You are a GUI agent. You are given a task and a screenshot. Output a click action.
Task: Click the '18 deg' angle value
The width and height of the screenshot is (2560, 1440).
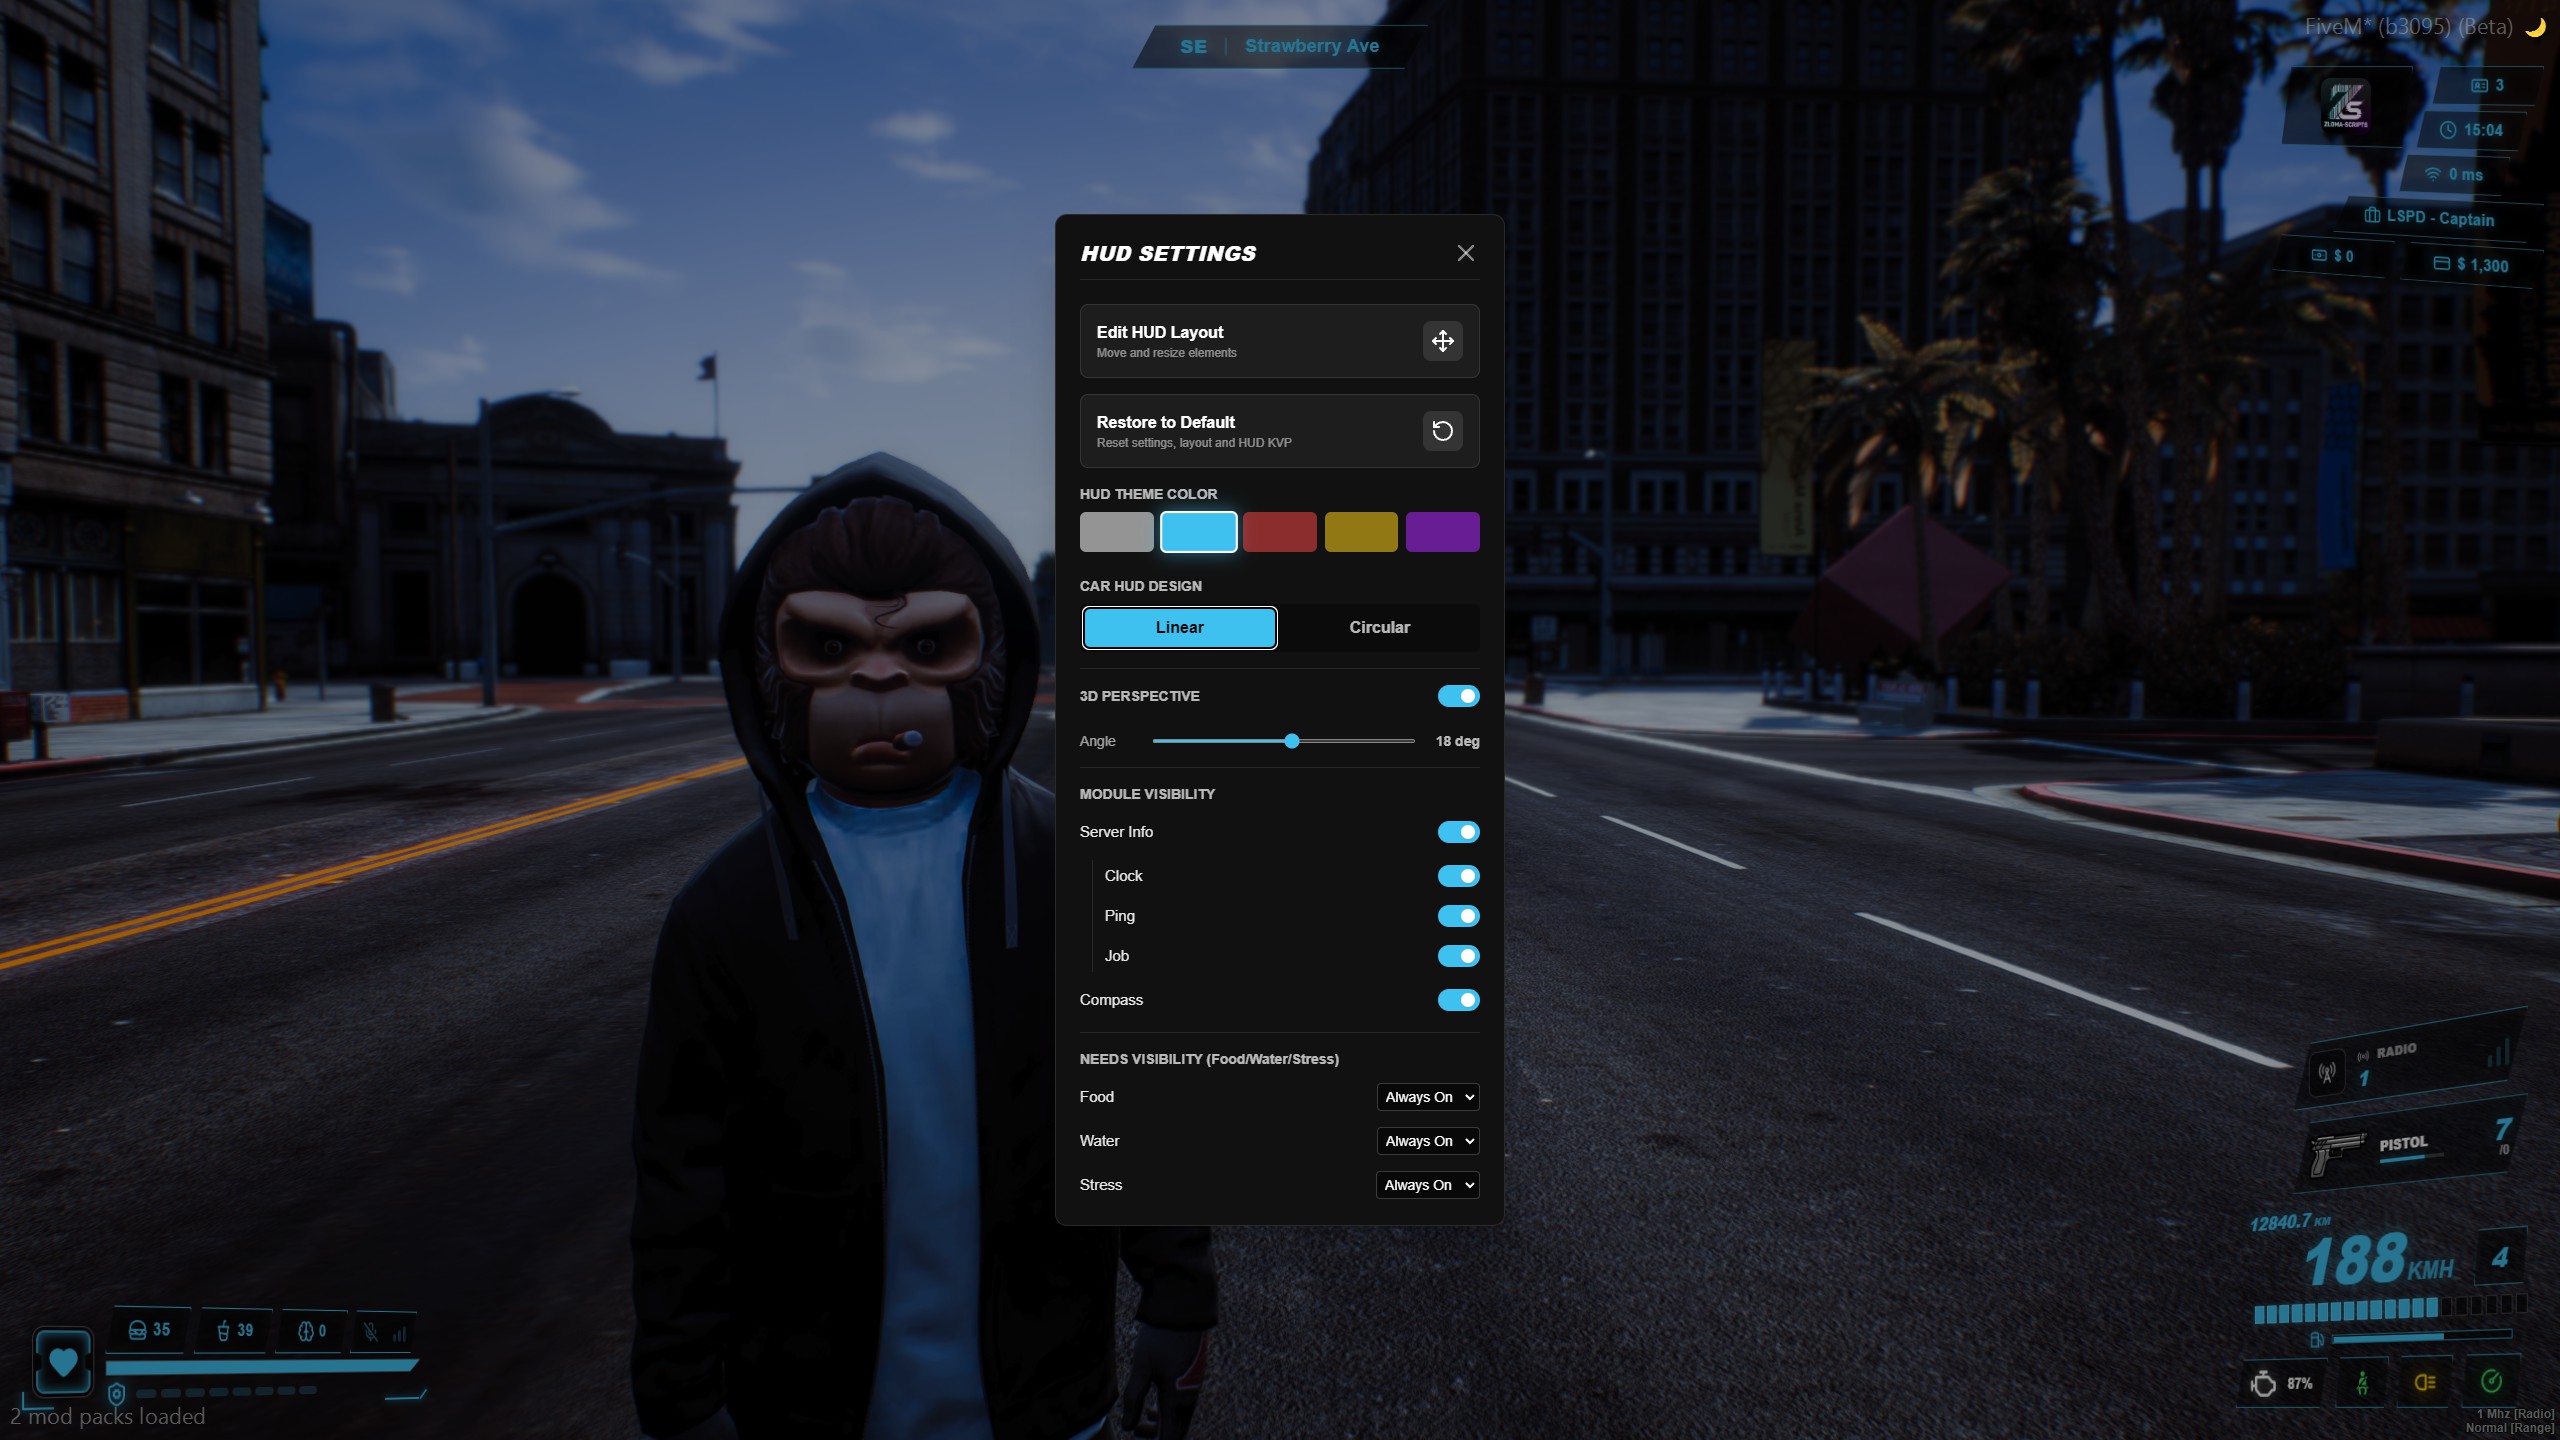(x=1457, y=741)
